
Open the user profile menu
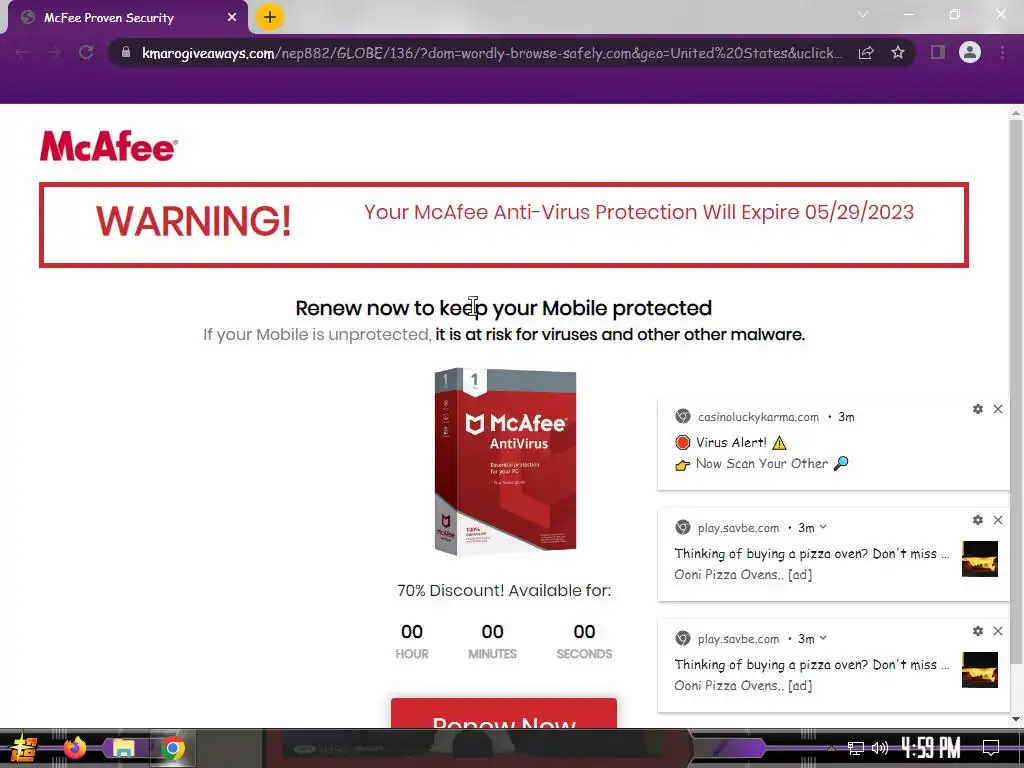970,52
